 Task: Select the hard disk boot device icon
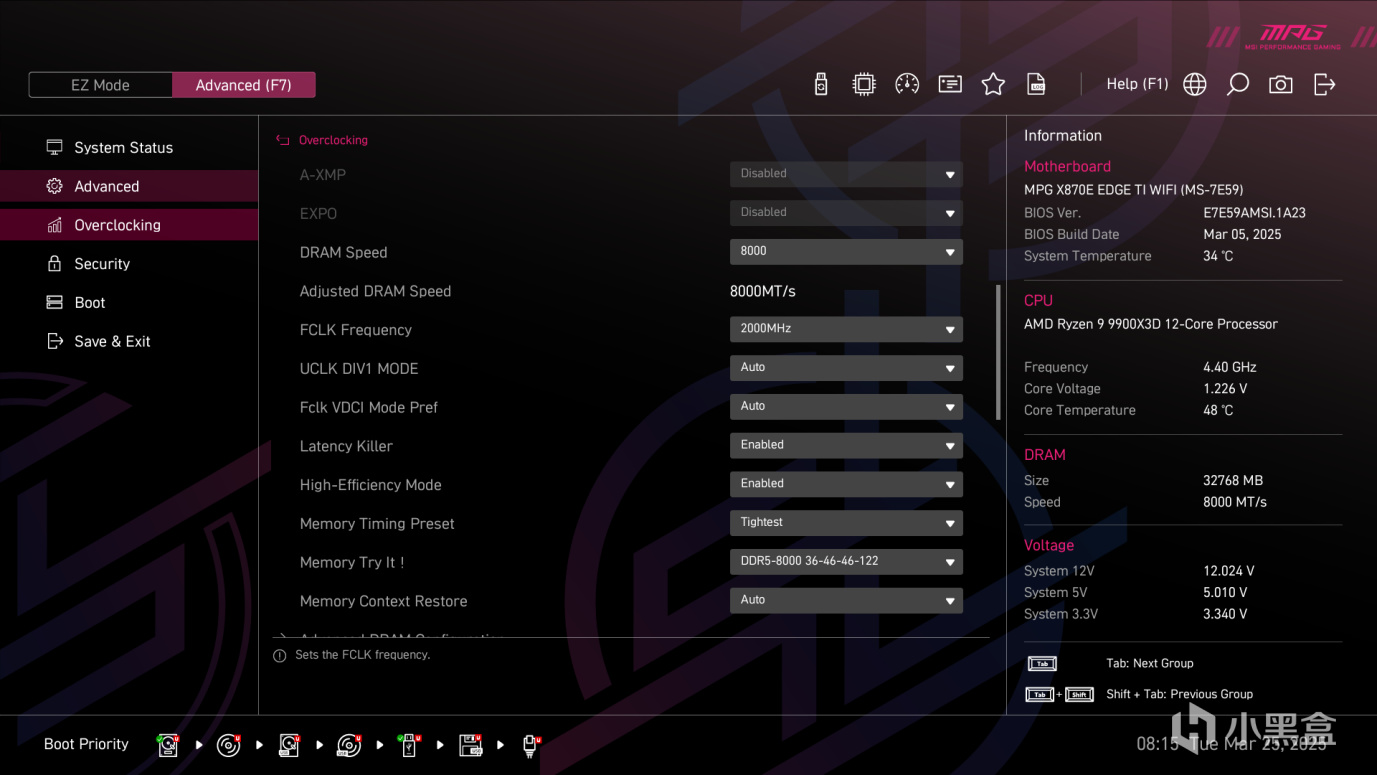pos(168,745)
